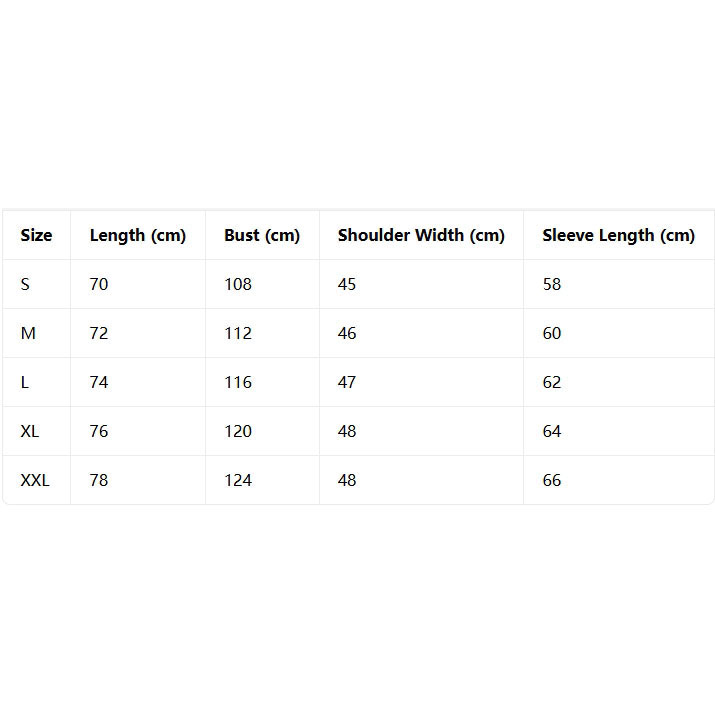Click the XXL size row label
Viewport: 715px width, 715px height.
point(35,480)
